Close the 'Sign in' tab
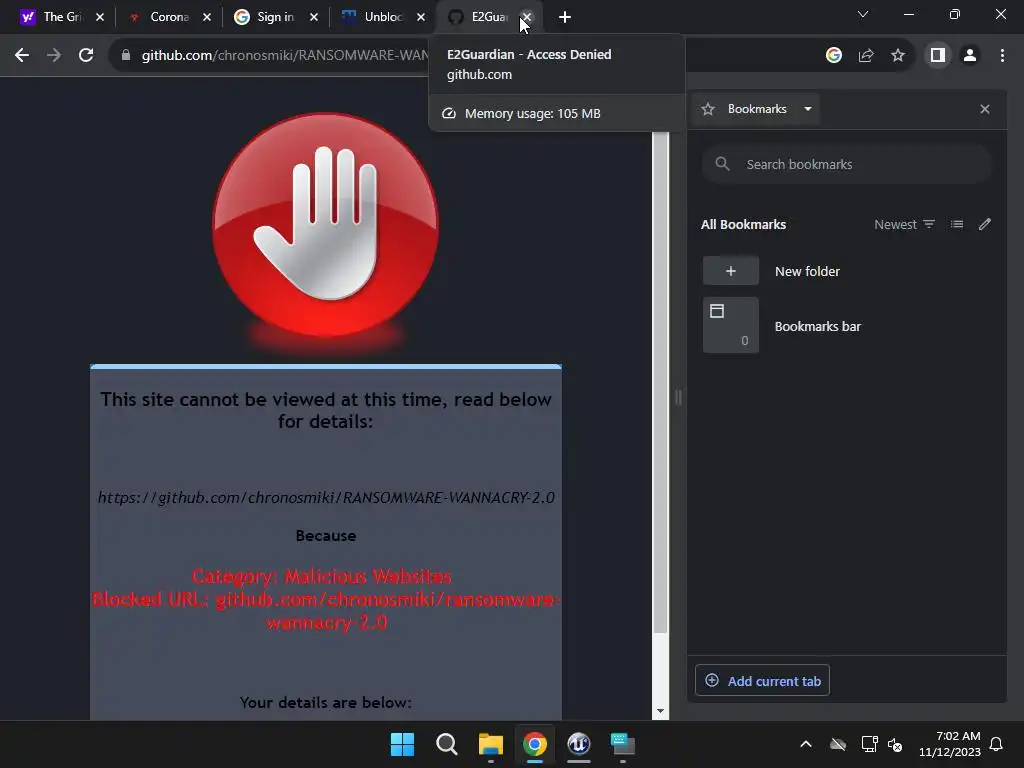 click(314, 18)
